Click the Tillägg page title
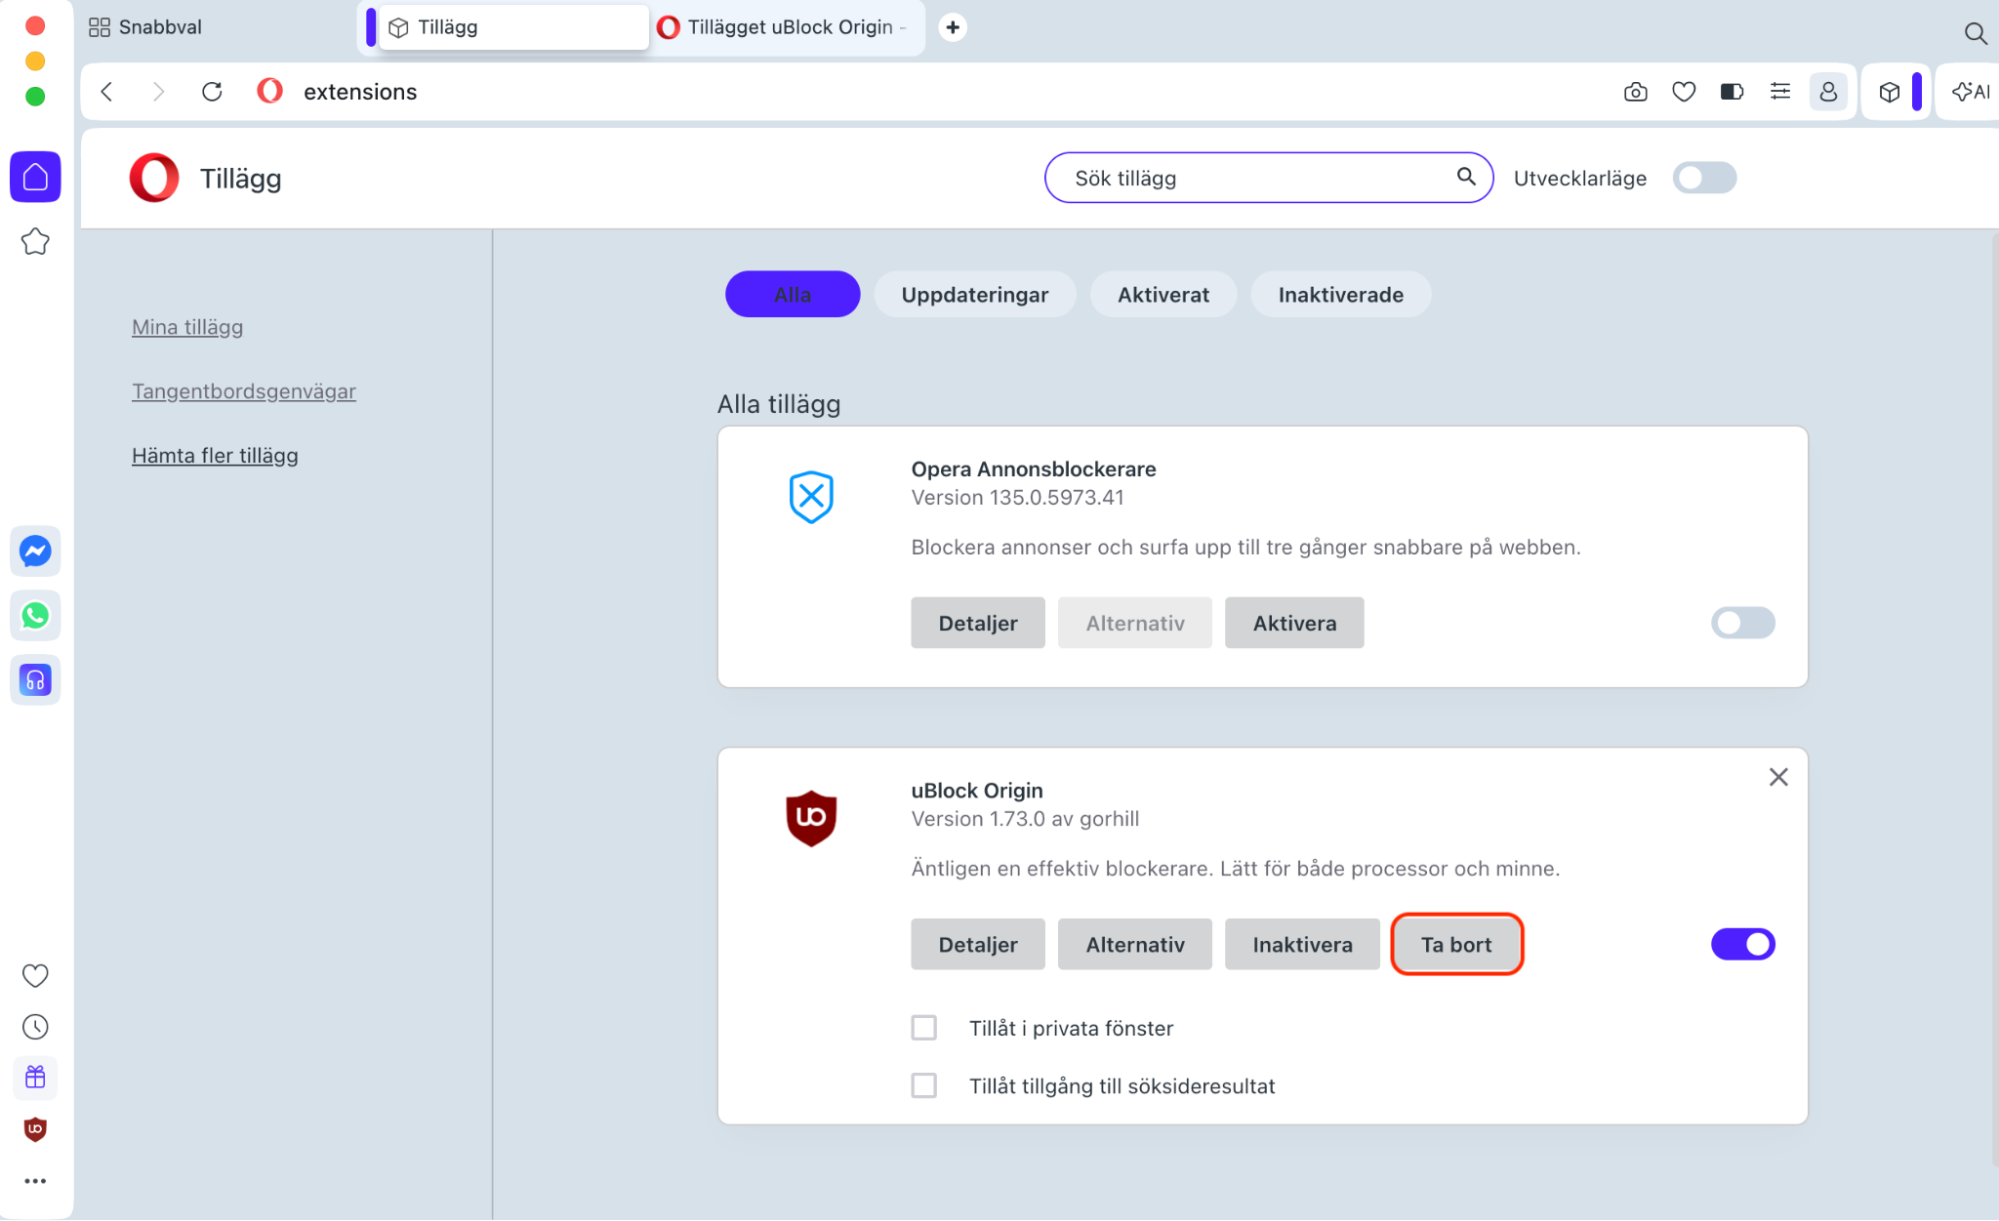1999x1221 pixels. click(241, 178)
